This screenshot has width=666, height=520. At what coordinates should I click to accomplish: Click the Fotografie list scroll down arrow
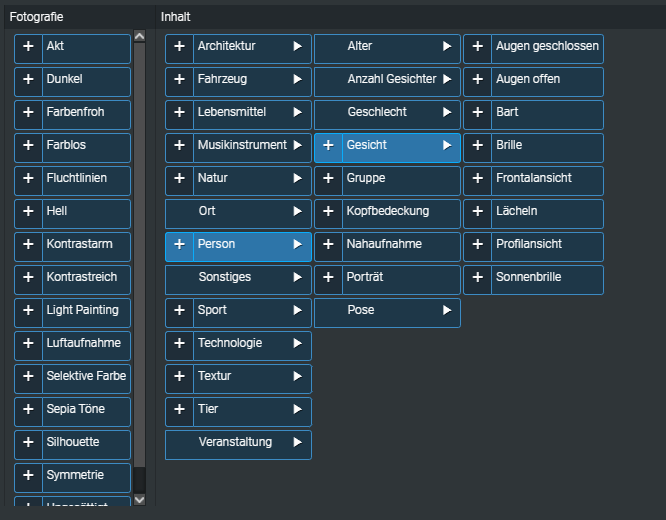pos(139,498)
